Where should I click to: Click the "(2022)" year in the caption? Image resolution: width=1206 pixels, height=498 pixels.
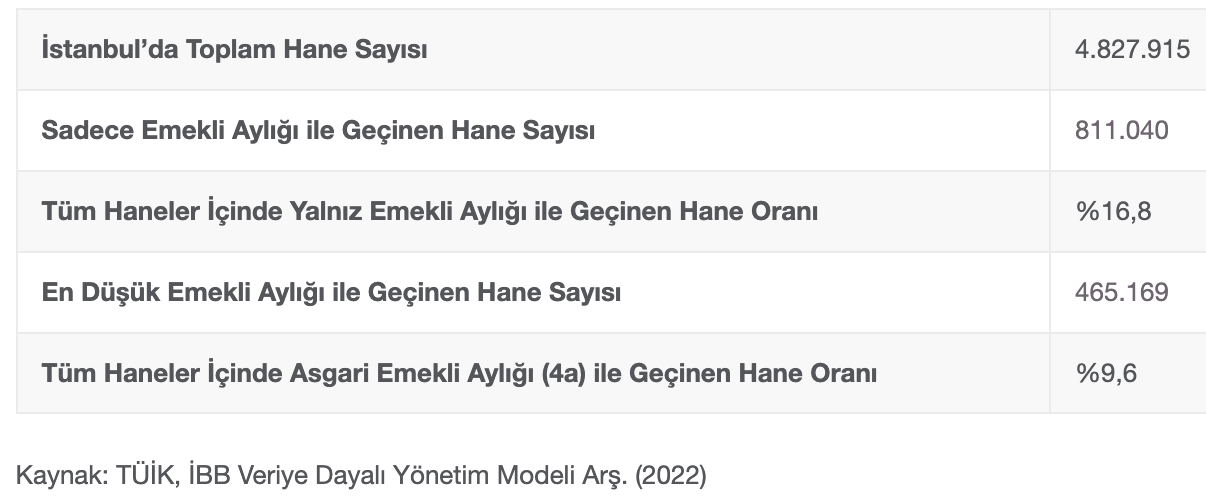(671, 476)
